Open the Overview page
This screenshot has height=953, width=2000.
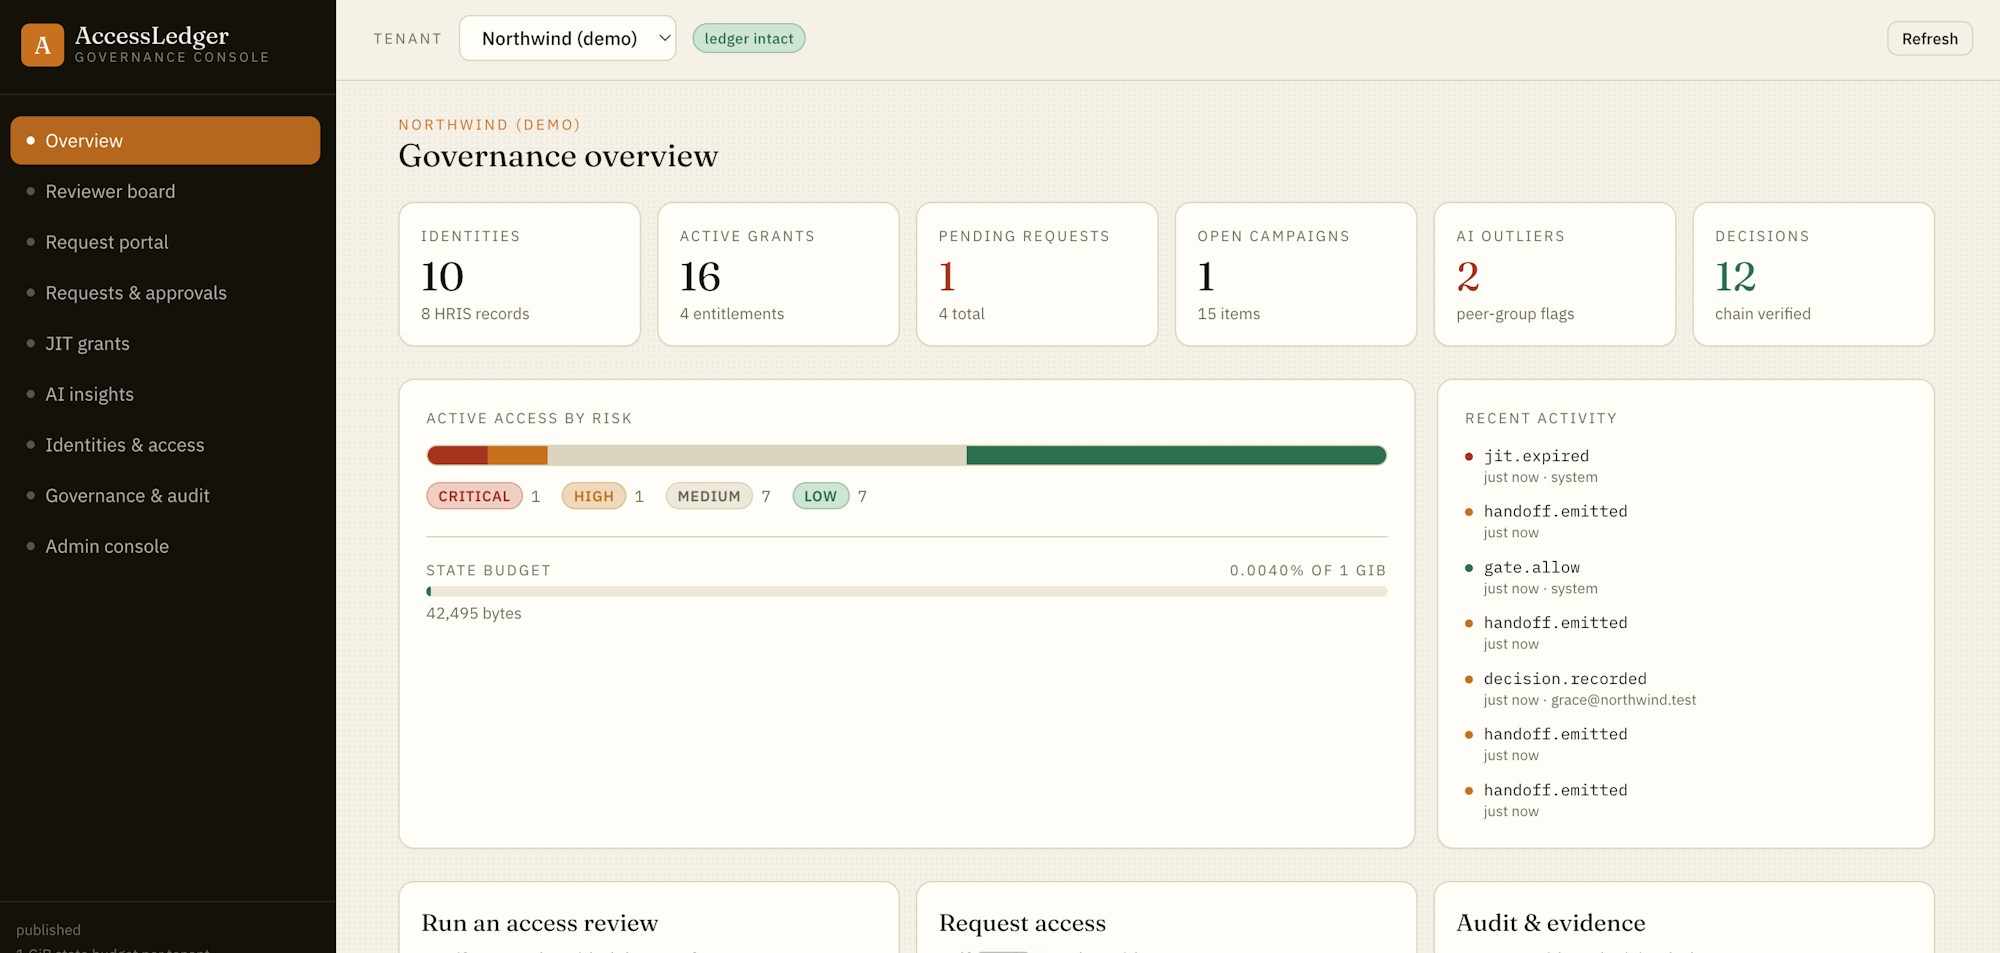coord(165,140)
